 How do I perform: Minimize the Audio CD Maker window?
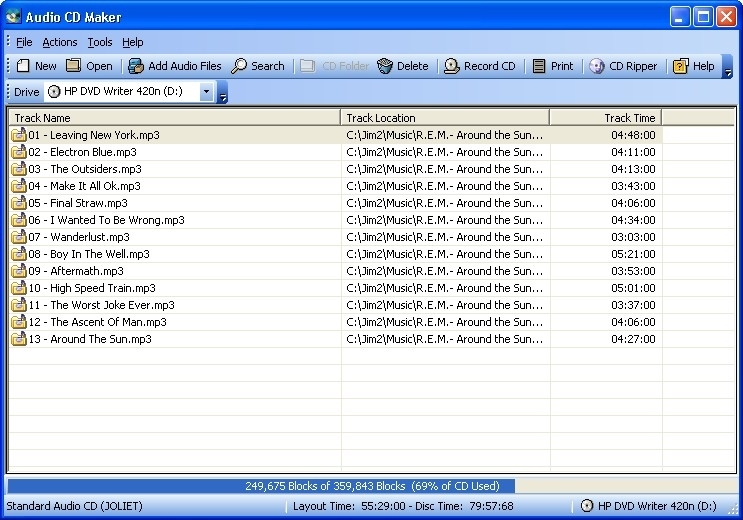(x=680, y=17)
